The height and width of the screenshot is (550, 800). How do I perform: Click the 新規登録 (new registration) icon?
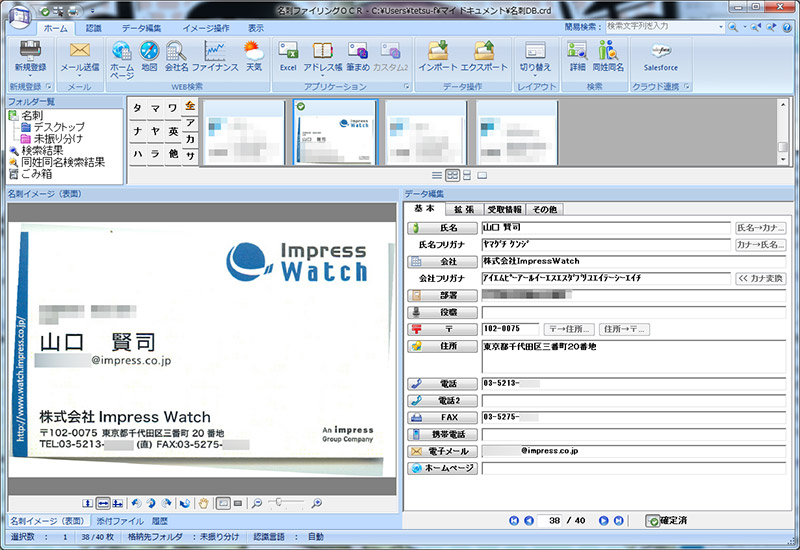tap(30, 50)
